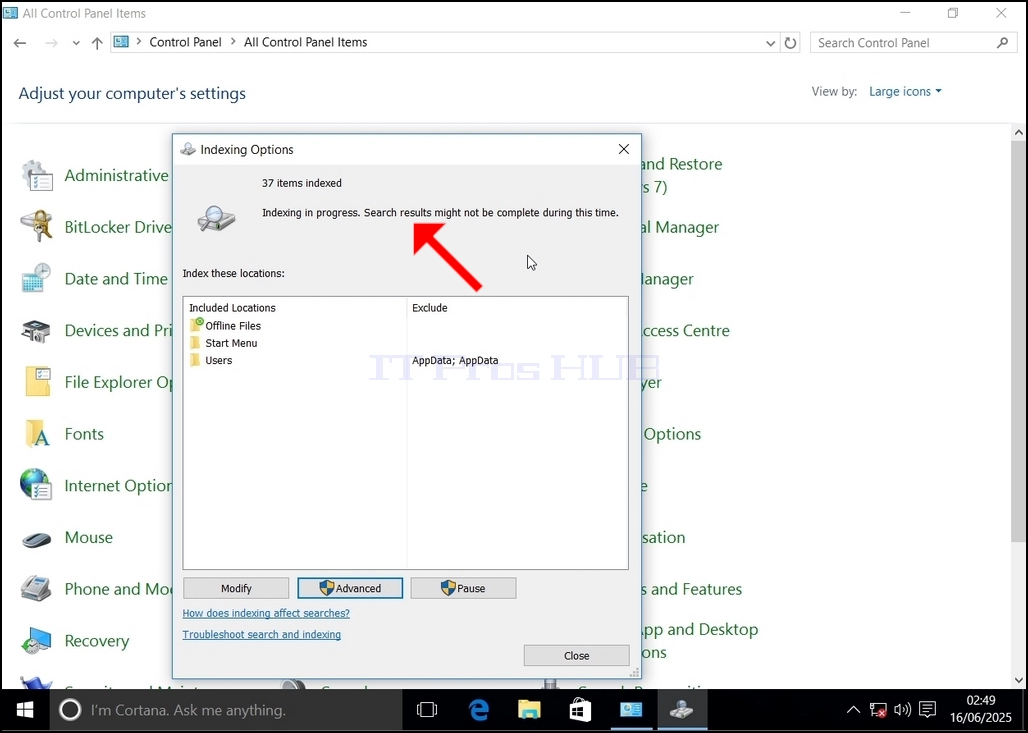This screenshot has height=733, width=1028.
Task: Switch to Indexing Options taskbar button
Action: 682,710
